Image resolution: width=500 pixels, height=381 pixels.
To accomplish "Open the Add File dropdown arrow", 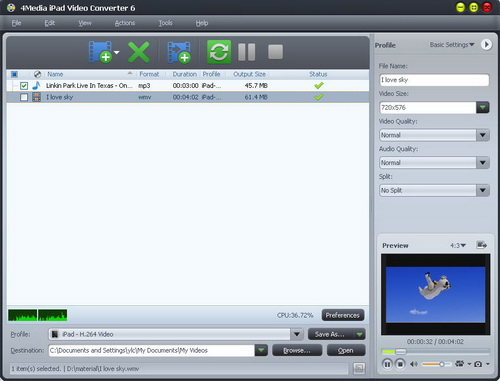I will point(117,52).
